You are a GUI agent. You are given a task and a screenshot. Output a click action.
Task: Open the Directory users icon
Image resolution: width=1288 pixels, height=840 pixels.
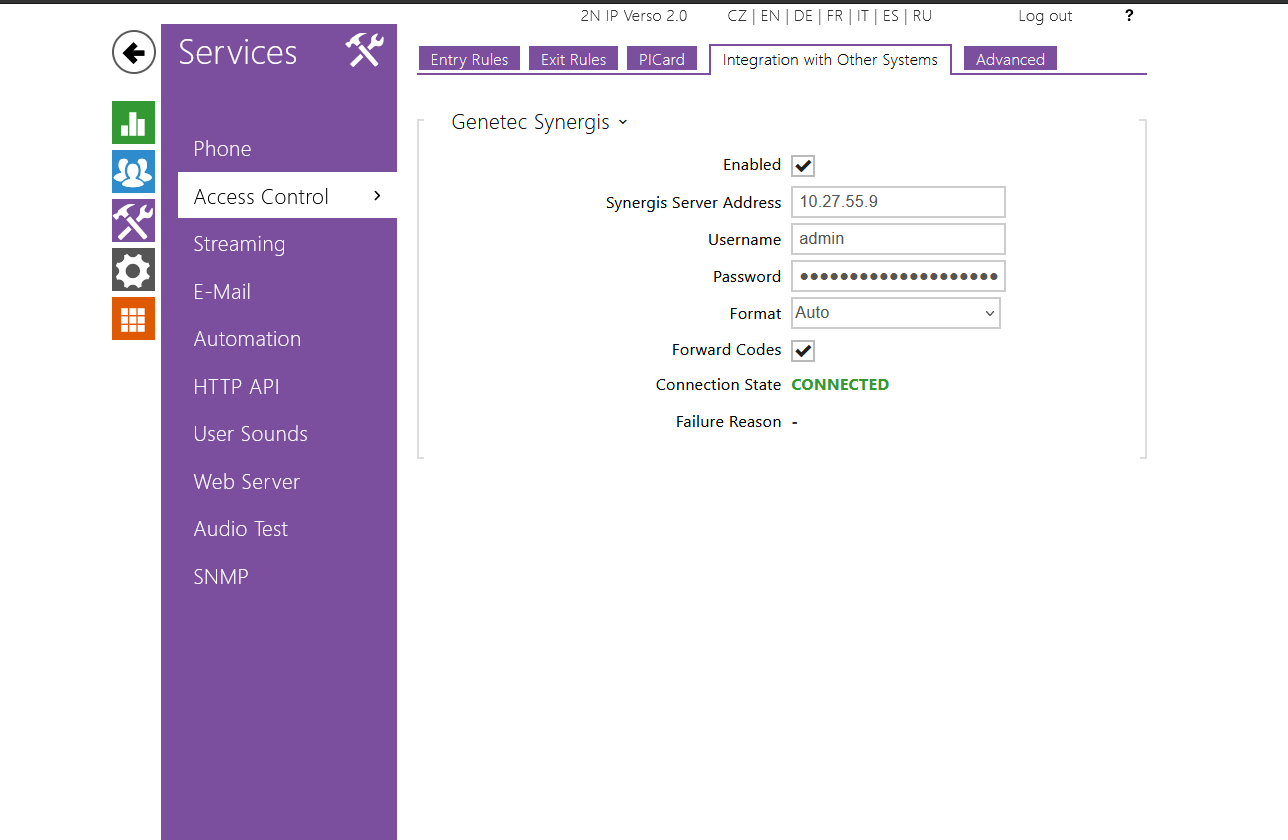[x=133, y=172]
